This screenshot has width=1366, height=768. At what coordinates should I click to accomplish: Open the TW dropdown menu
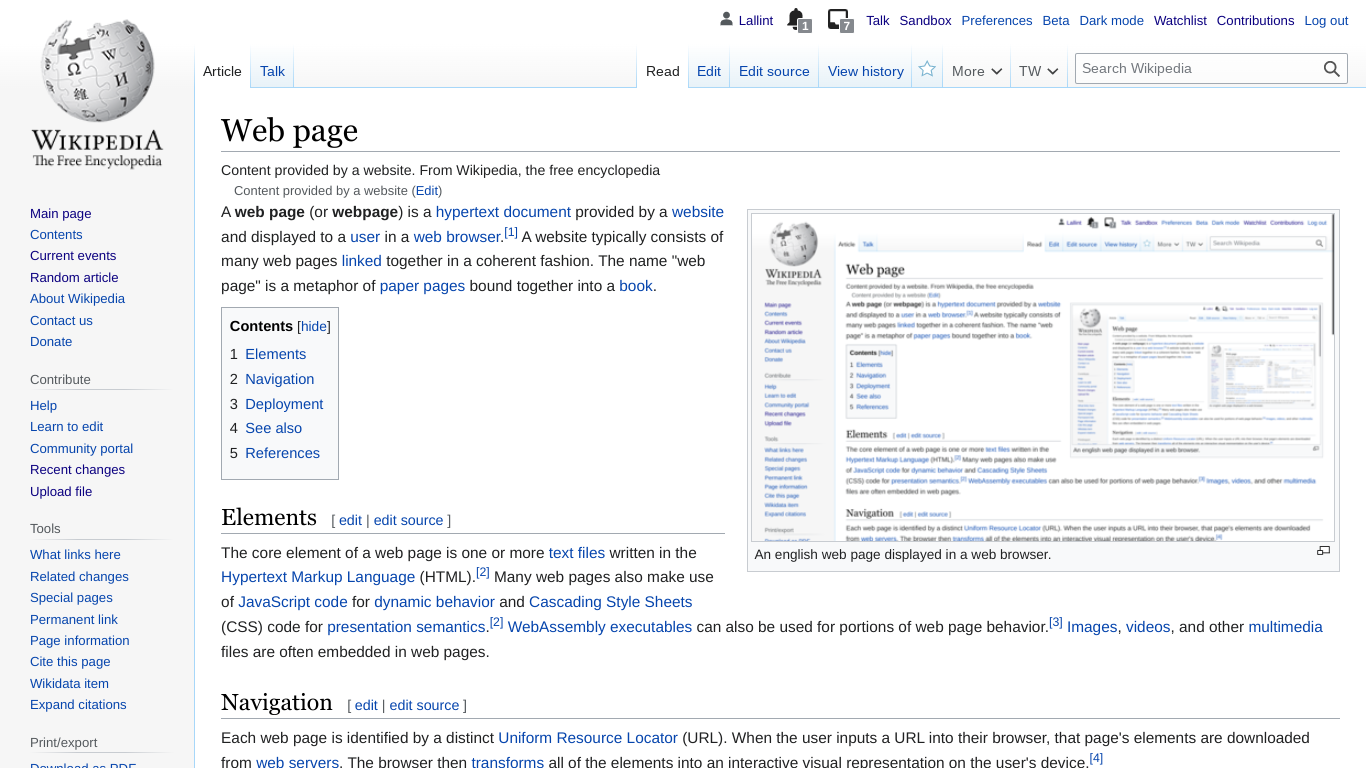pyautogui.click(x=1038, y=71)
